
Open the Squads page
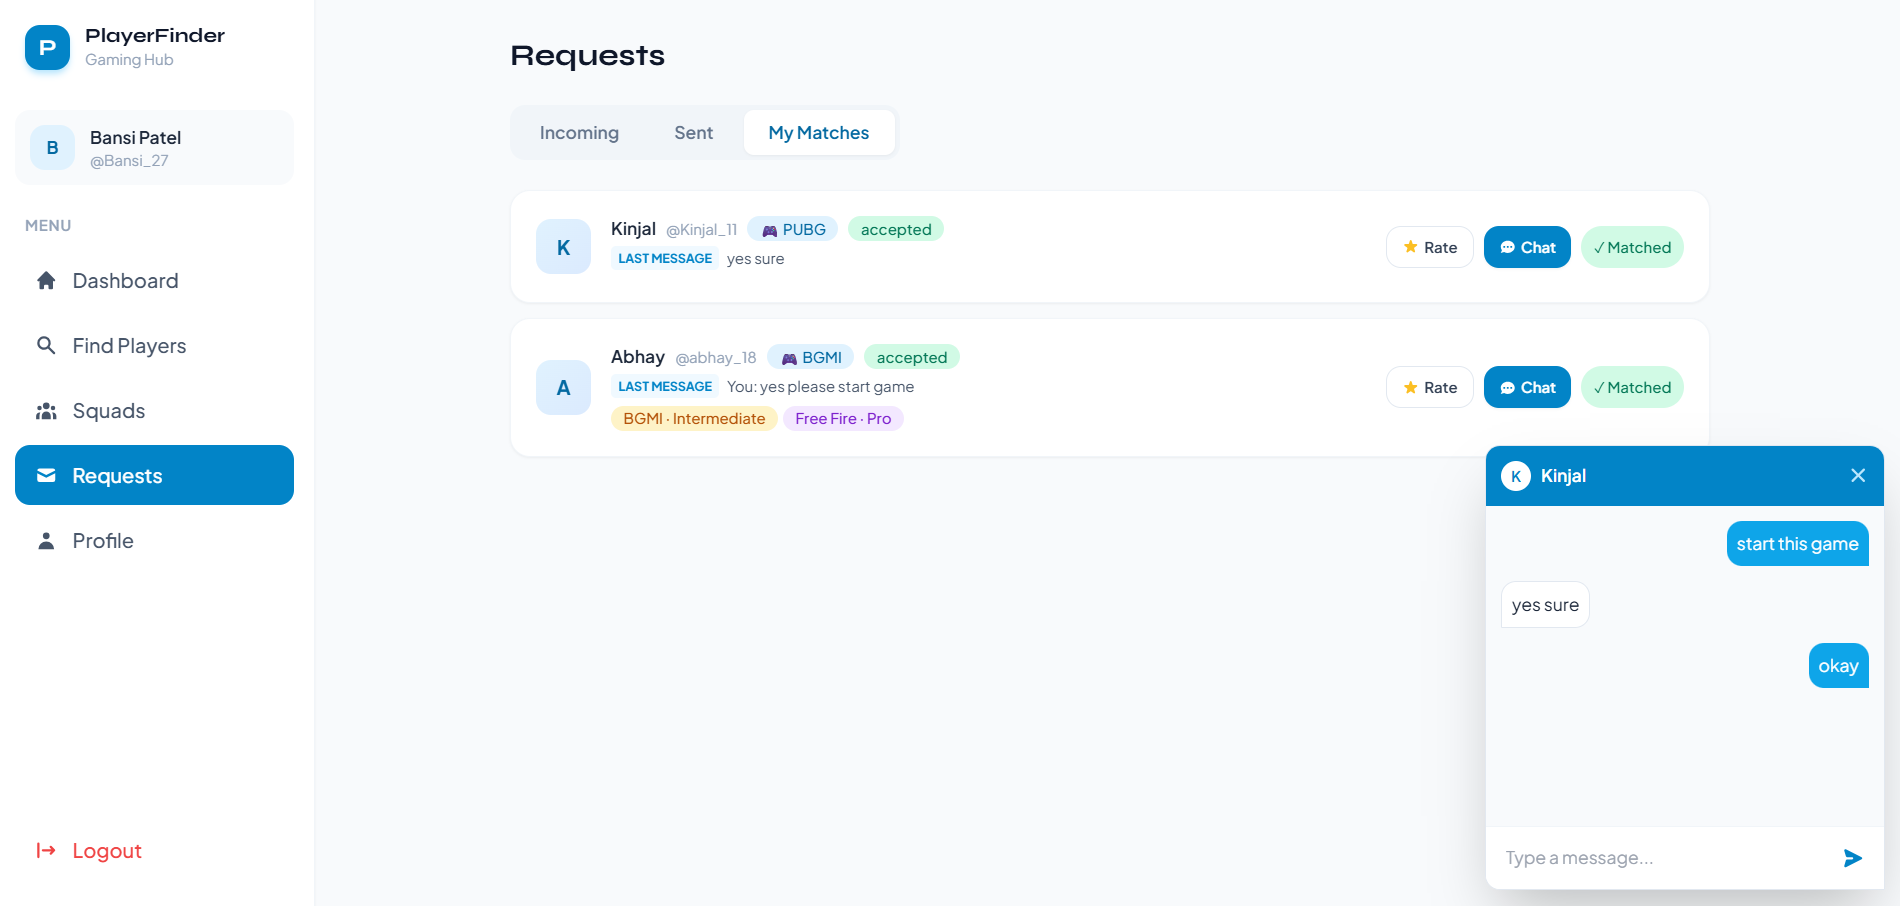[x=154, y=411]
